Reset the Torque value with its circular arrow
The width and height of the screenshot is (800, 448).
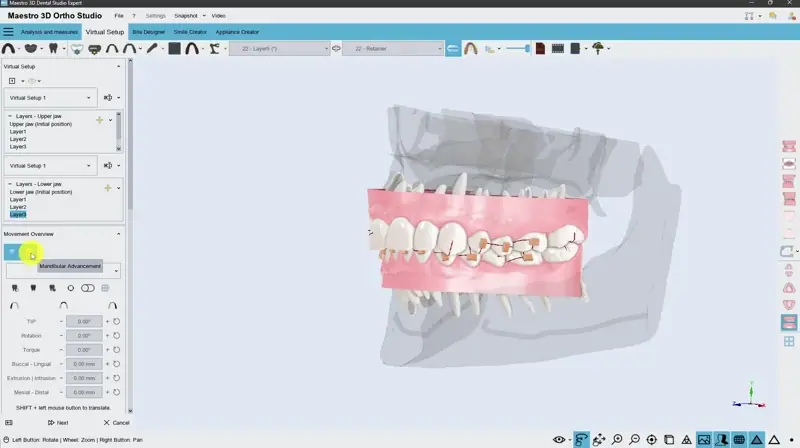[117, 350]
